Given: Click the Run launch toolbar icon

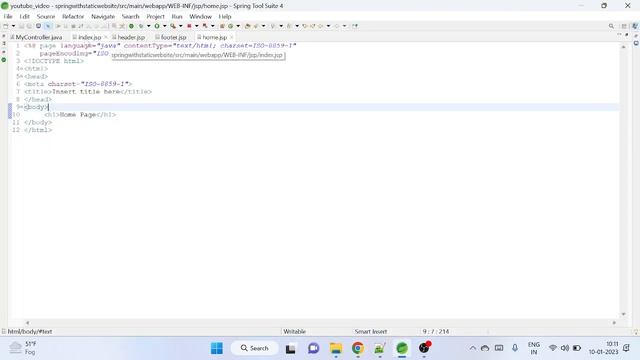Looking at the screenshot, I should [x=140, y=26].
